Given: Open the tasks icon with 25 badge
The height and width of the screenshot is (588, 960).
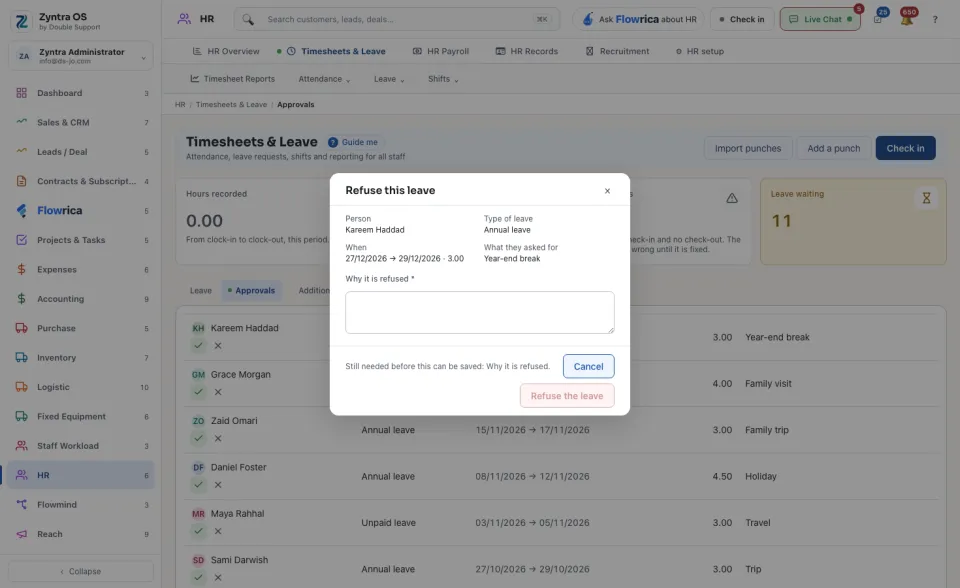Looking at the screenshot, I should click(x=879, y=20).
